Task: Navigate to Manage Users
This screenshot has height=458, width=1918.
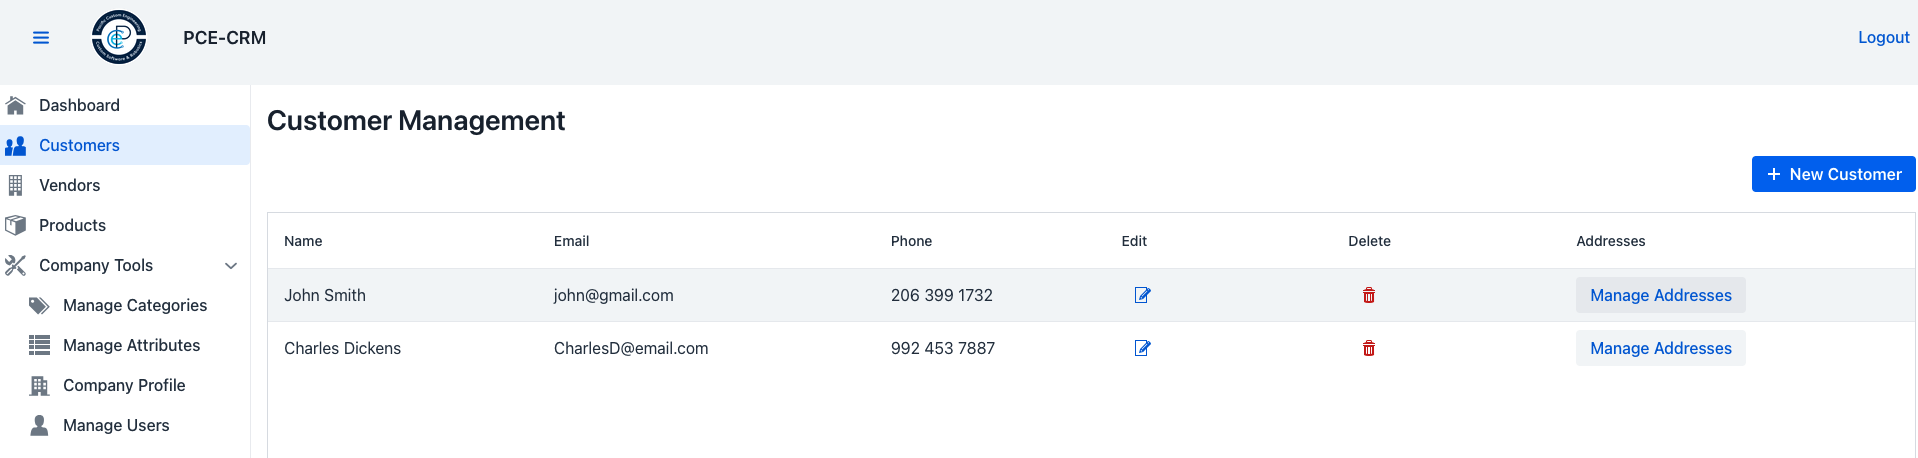Action: click(x=116, y=425)
